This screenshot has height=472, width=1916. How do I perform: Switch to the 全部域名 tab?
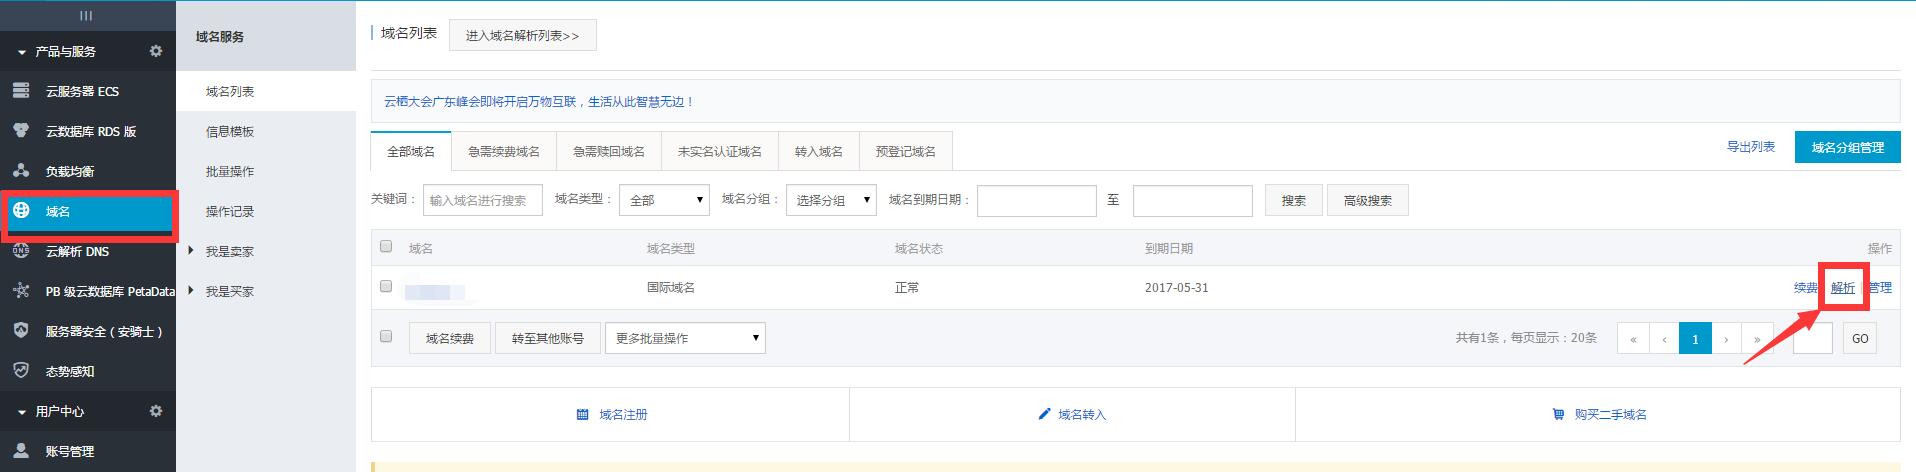tap(411, 151)
